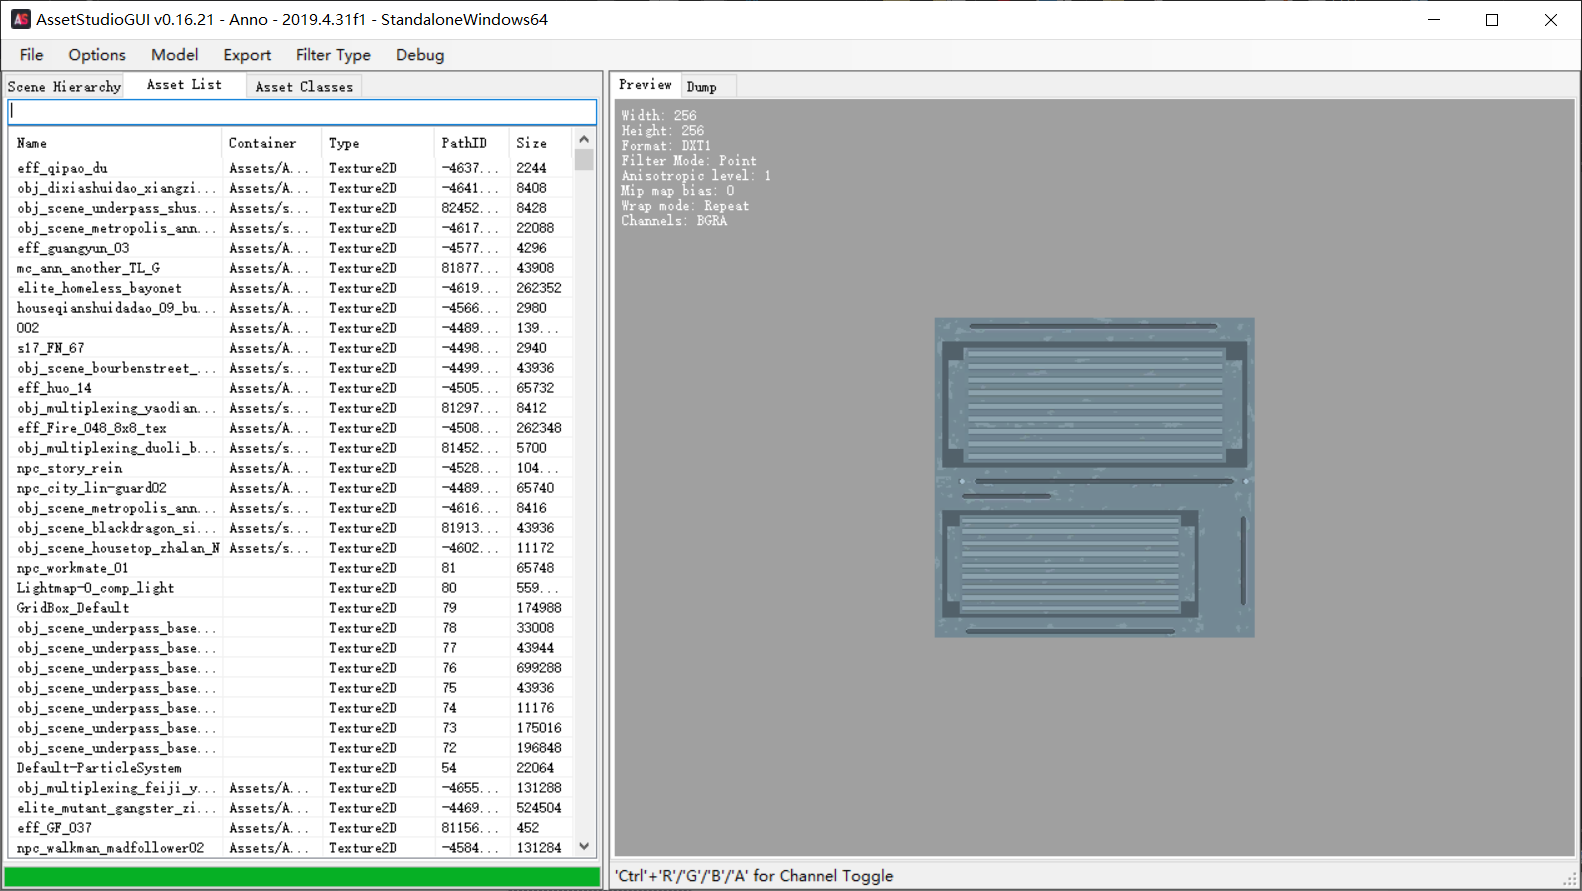Image resolution: width=1582 pixels, height=891 pixels.
Task: Click the size value 262352
Action: point(539,288)
